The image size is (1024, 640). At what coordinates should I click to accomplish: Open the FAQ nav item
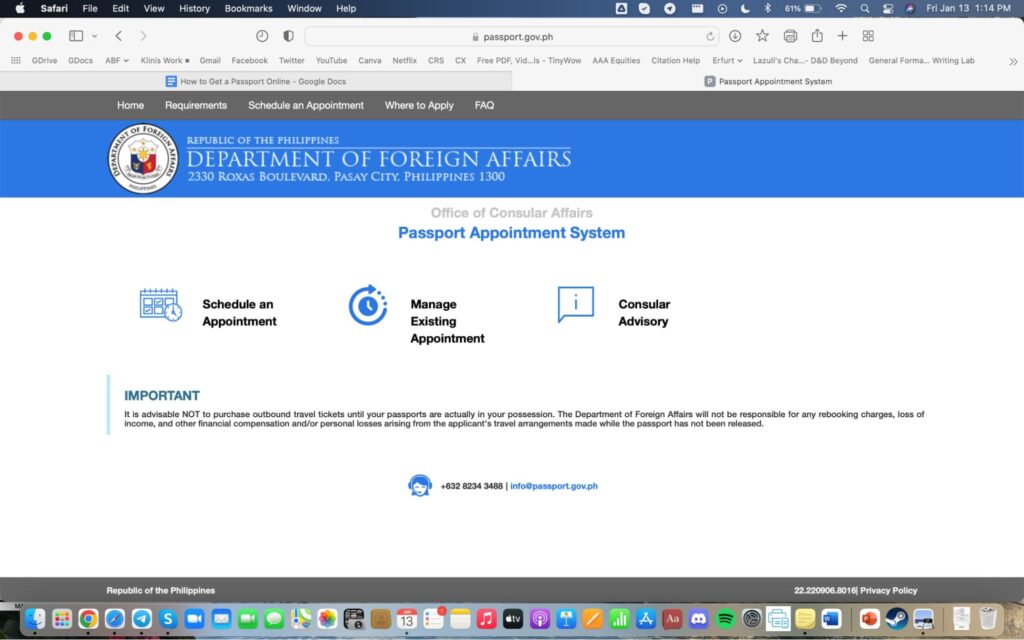click(484, 105)
